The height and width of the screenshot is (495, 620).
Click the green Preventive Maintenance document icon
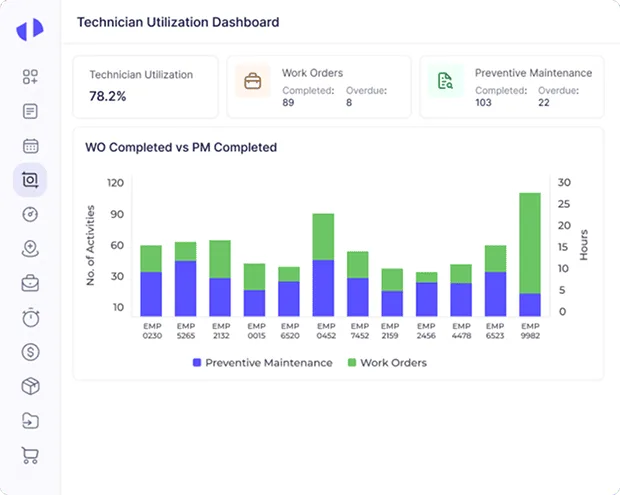pos(446,81)
